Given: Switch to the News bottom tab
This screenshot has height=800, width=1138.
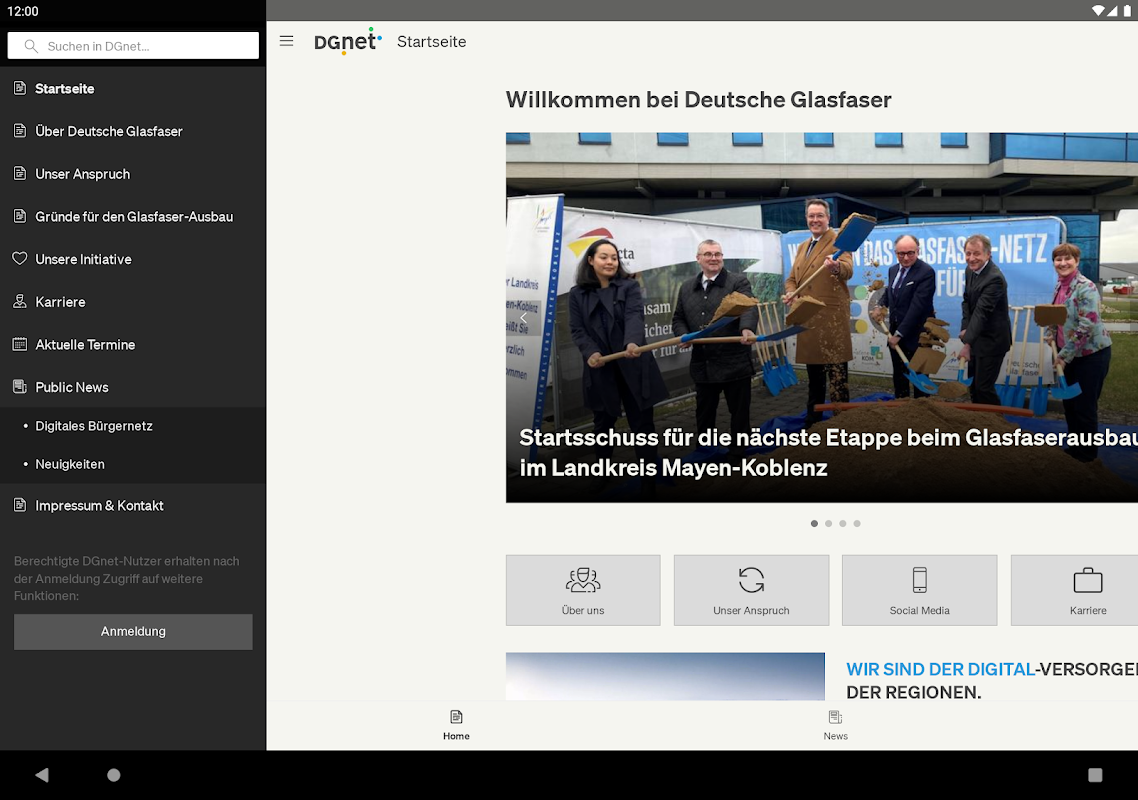Looking at the screenshot, I should pos(835,725).
